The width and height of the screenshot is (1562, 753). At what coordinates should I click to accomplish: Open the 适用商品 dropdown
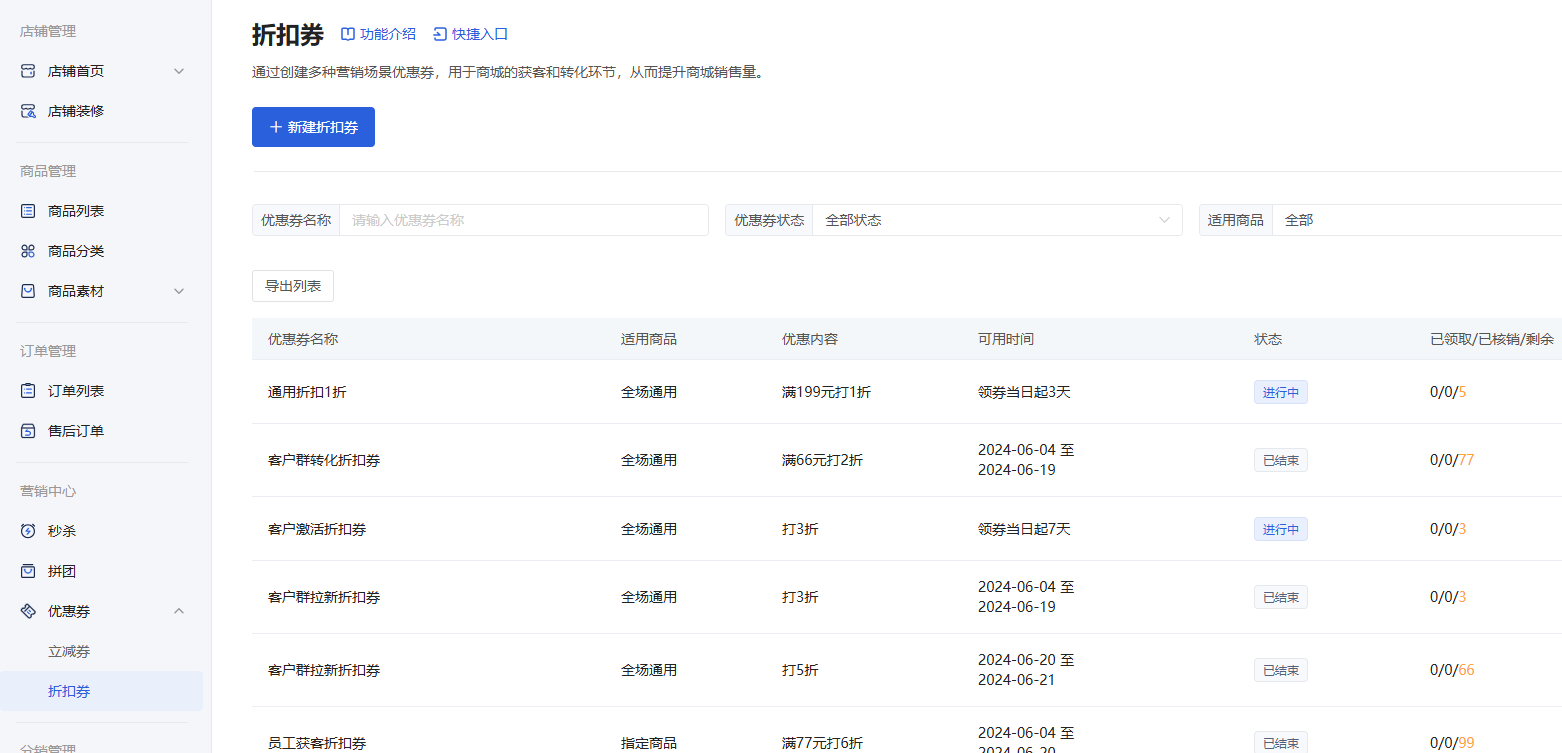pos(1417,220)
